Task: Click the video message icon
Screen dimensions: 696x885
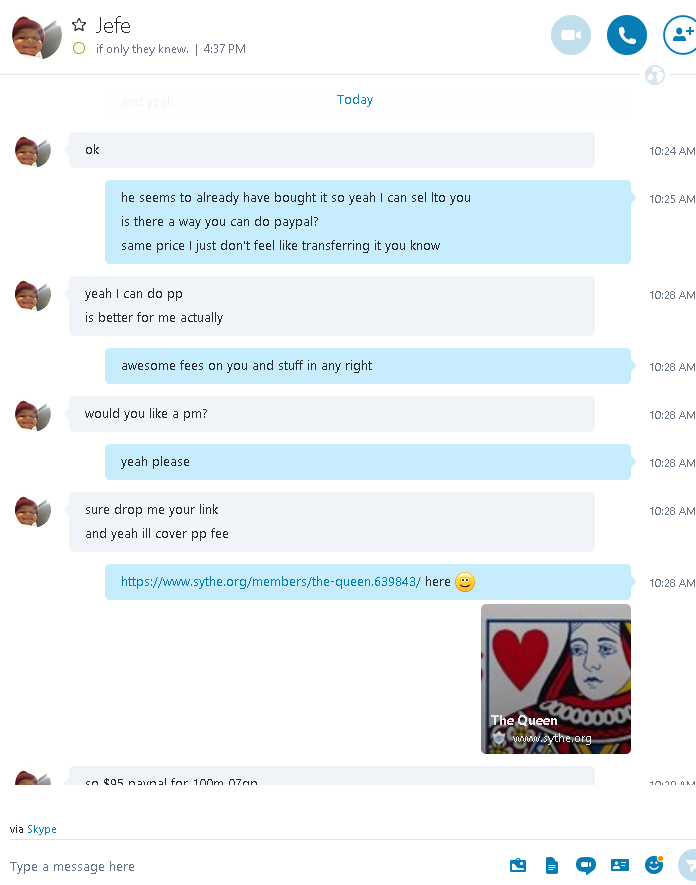Action: click(585, 865)
